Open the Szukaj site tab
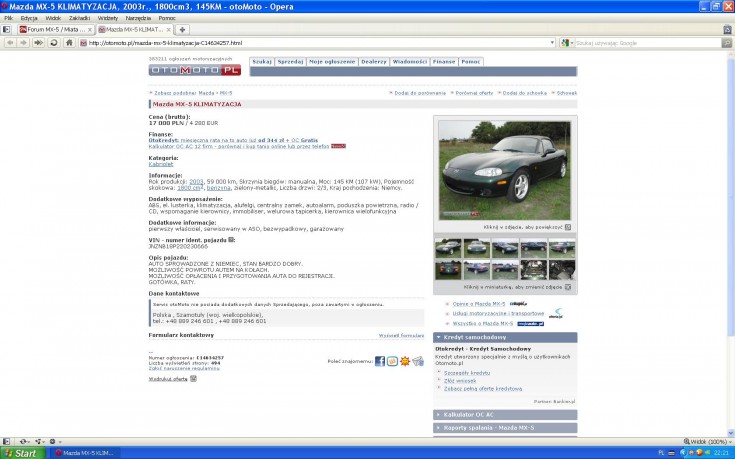Viewport: 735px width, 459px height. point(262,62)
